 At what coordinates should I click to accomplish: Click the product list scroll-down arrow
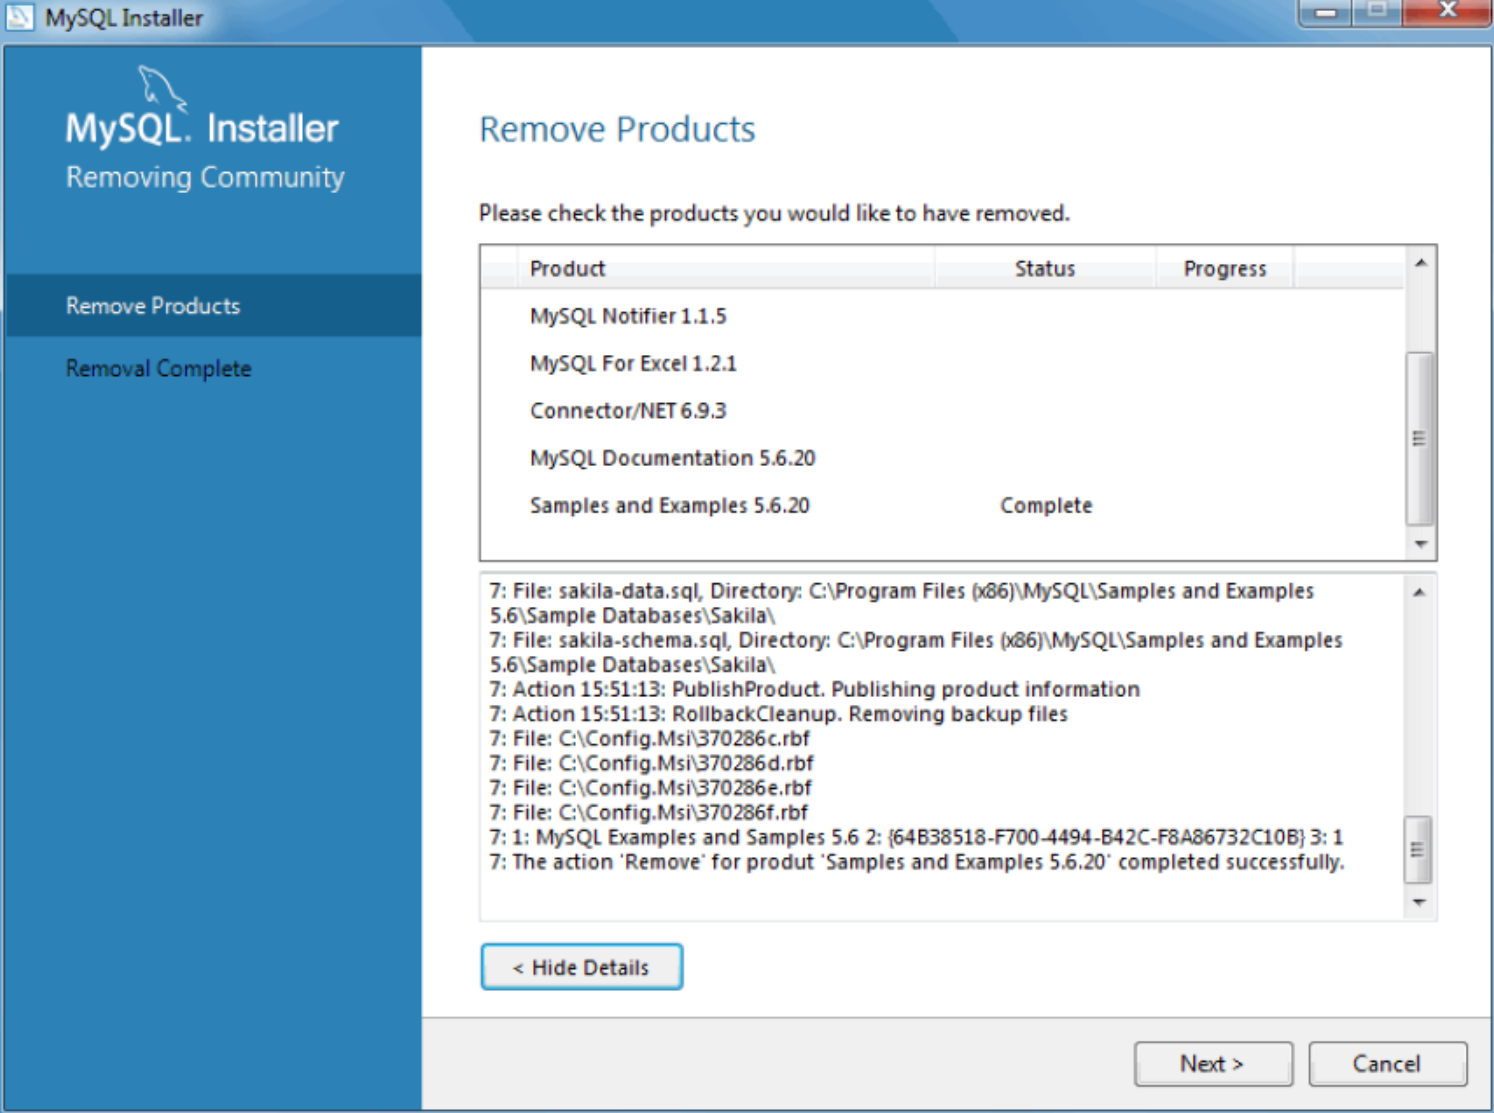click(x=1421, y=546)
